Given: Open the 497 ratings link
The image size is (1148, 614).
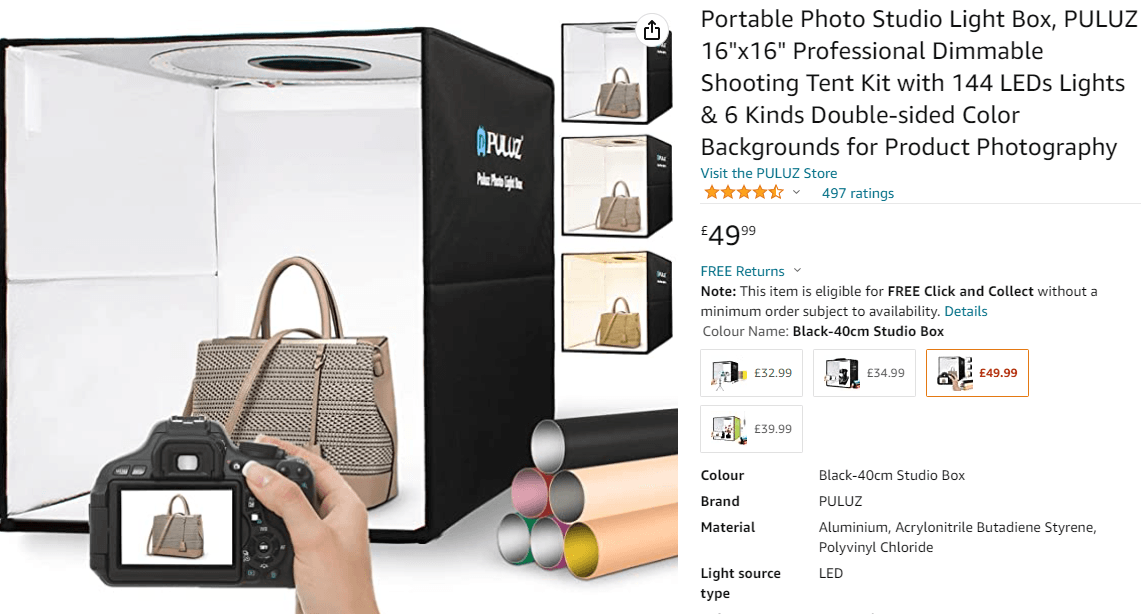Looking at the screenshot, I should [x=857, y=193].
